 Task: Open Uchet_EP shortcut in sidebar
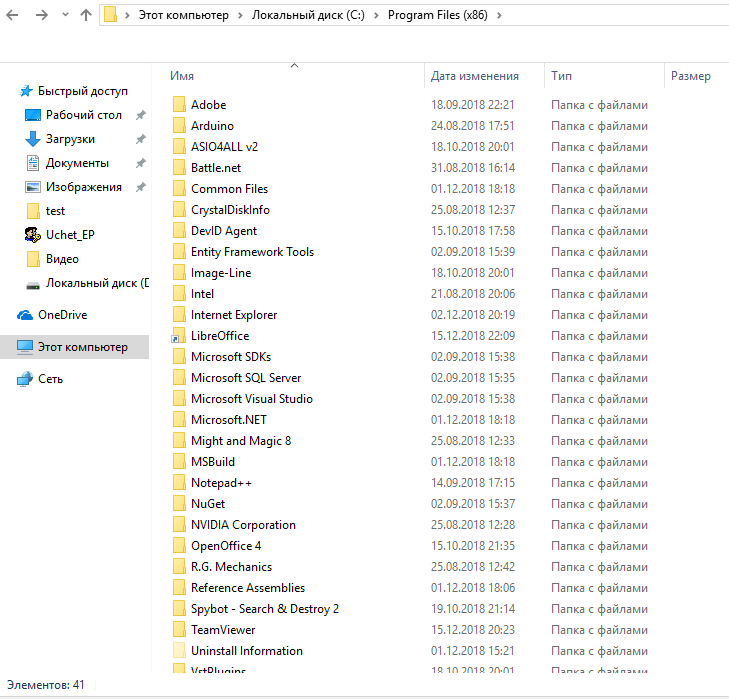point(70,235)
